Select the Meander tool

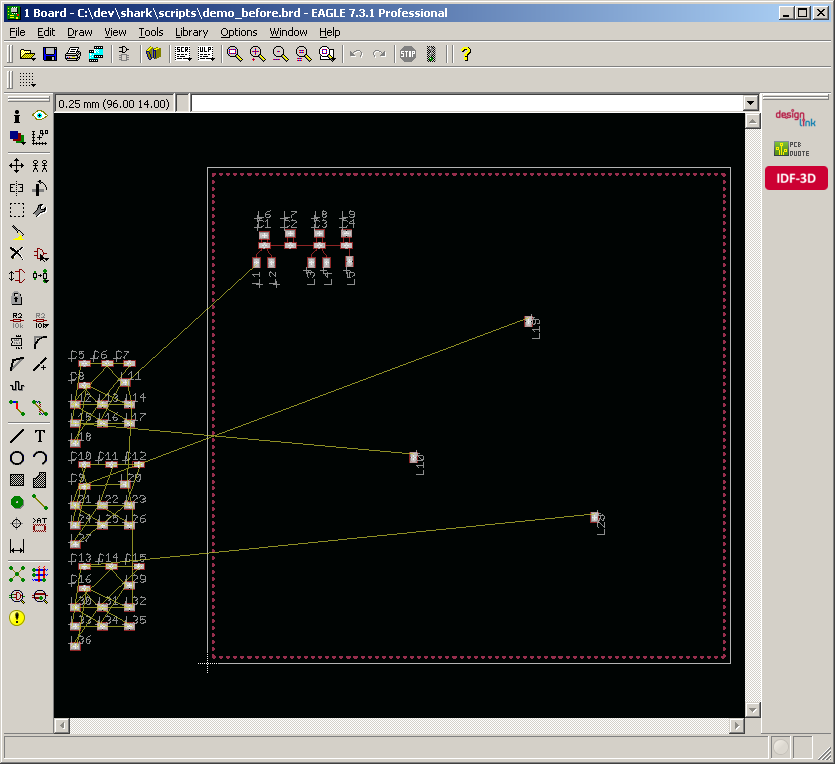(17, 386)
